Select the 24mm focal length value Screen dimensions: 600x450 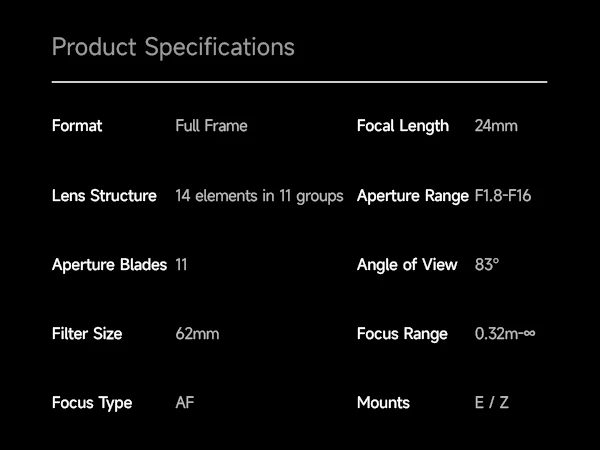(497, 126)
